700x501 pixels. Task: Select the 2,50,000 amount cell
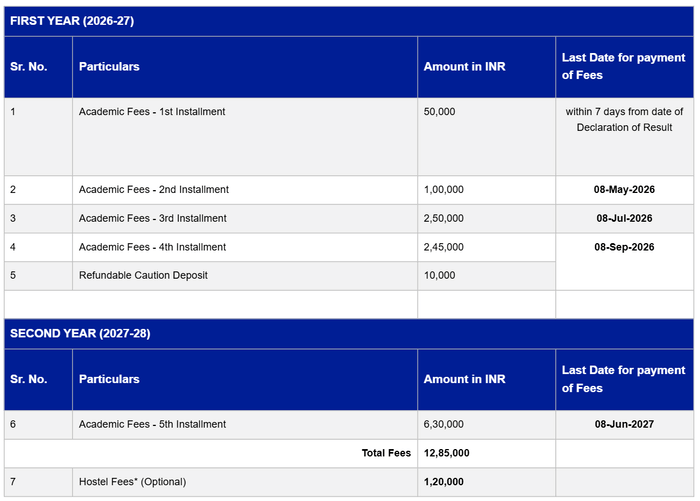tap(444, 218)
